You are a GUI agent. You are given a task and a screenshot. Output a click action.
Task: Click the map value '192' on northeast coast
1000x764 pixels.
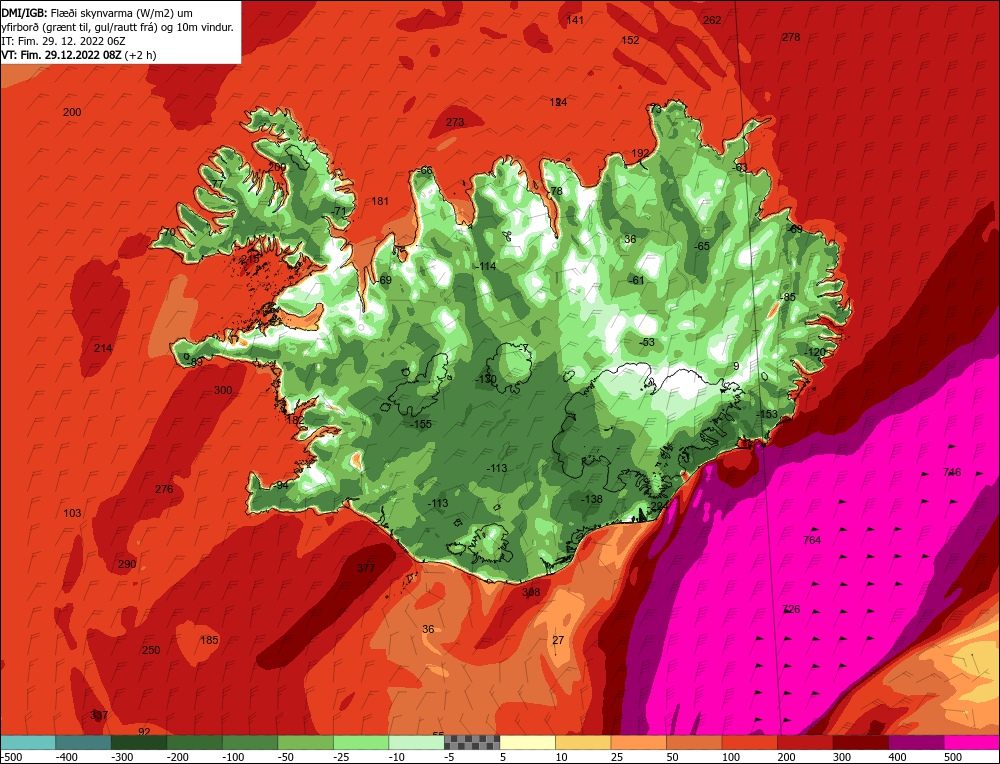640,153
